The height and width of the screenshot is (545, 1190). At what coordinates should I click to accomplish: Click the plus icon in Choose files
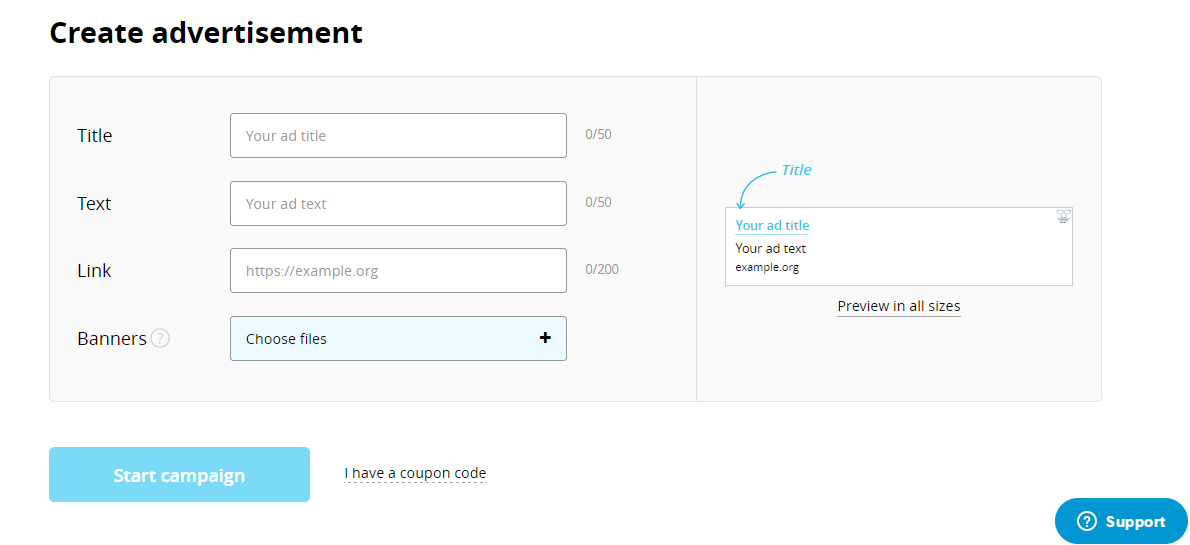(x=545, y=338)
